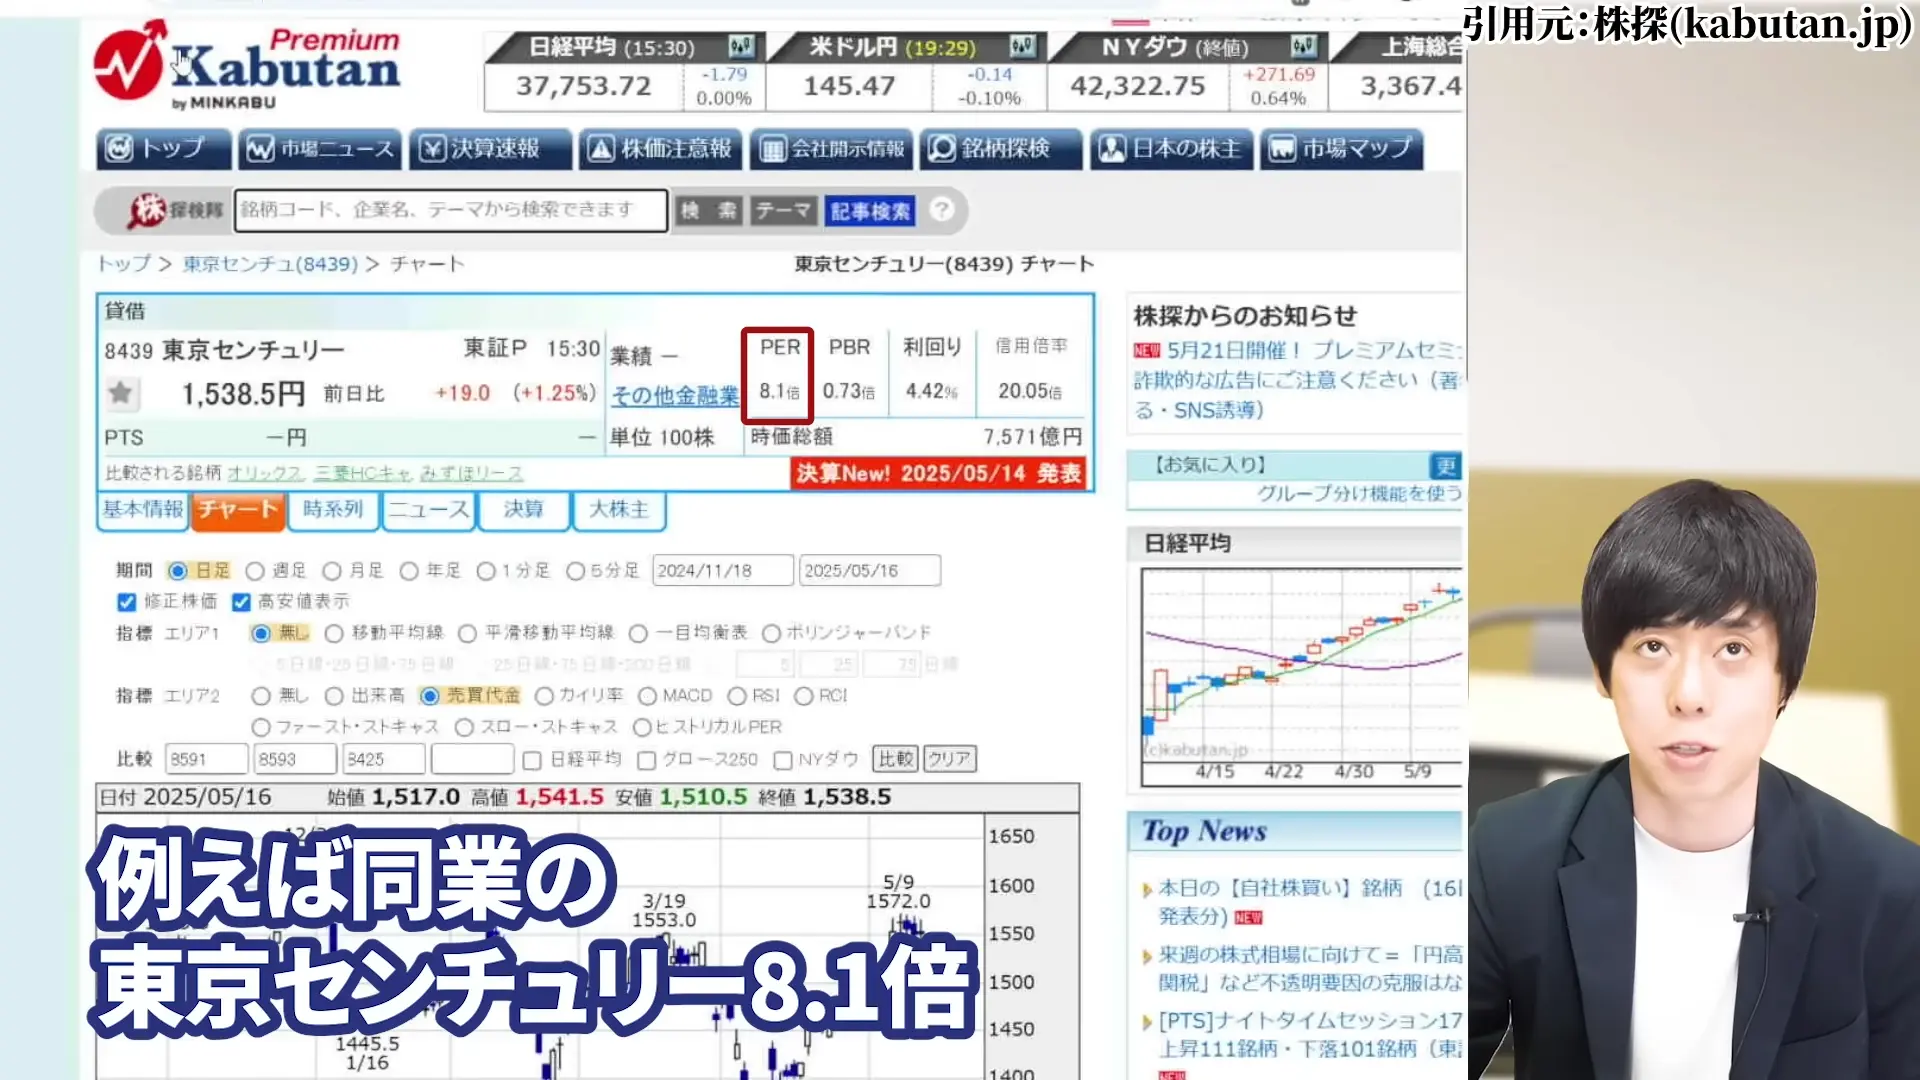Select the 5分足 period radio button
Image resolution: width=1920 pixels, height=1080 pixels.
point(575,571)
